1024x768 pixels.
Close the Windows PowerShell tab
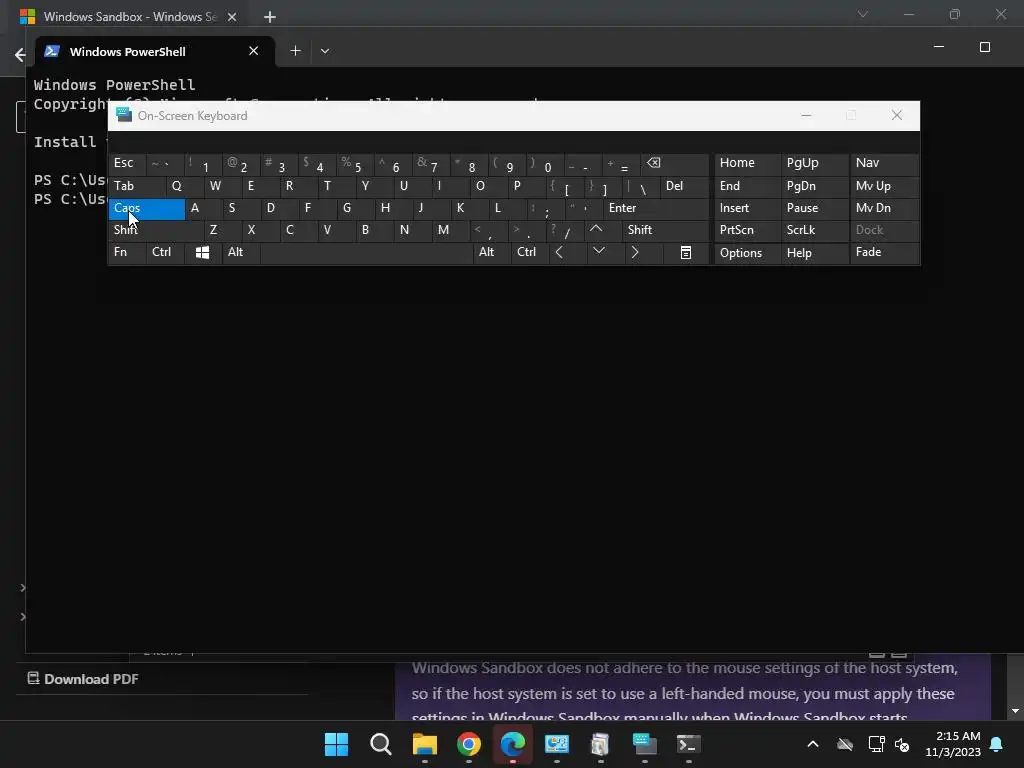pyautogui.click(x=253, y=51)
